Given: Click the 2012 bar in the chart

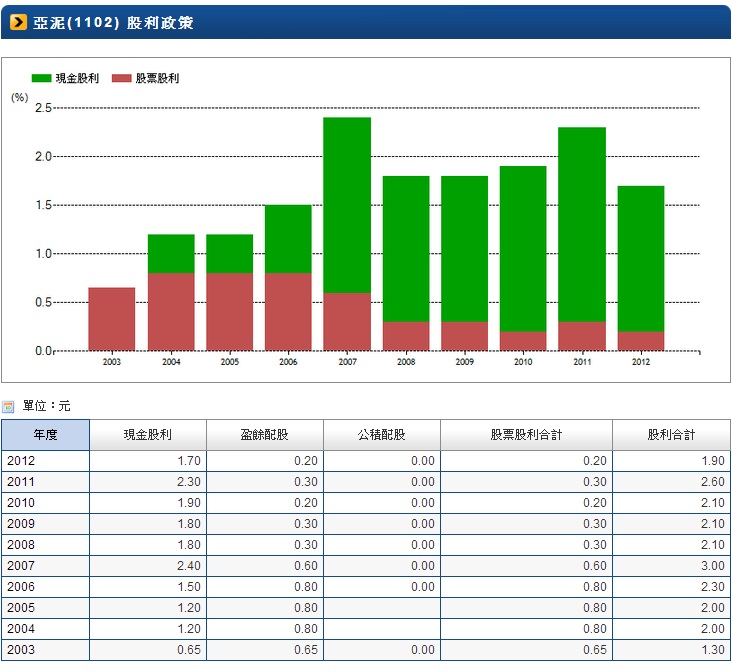Looking at the screenshot, I should pos(641,269).
